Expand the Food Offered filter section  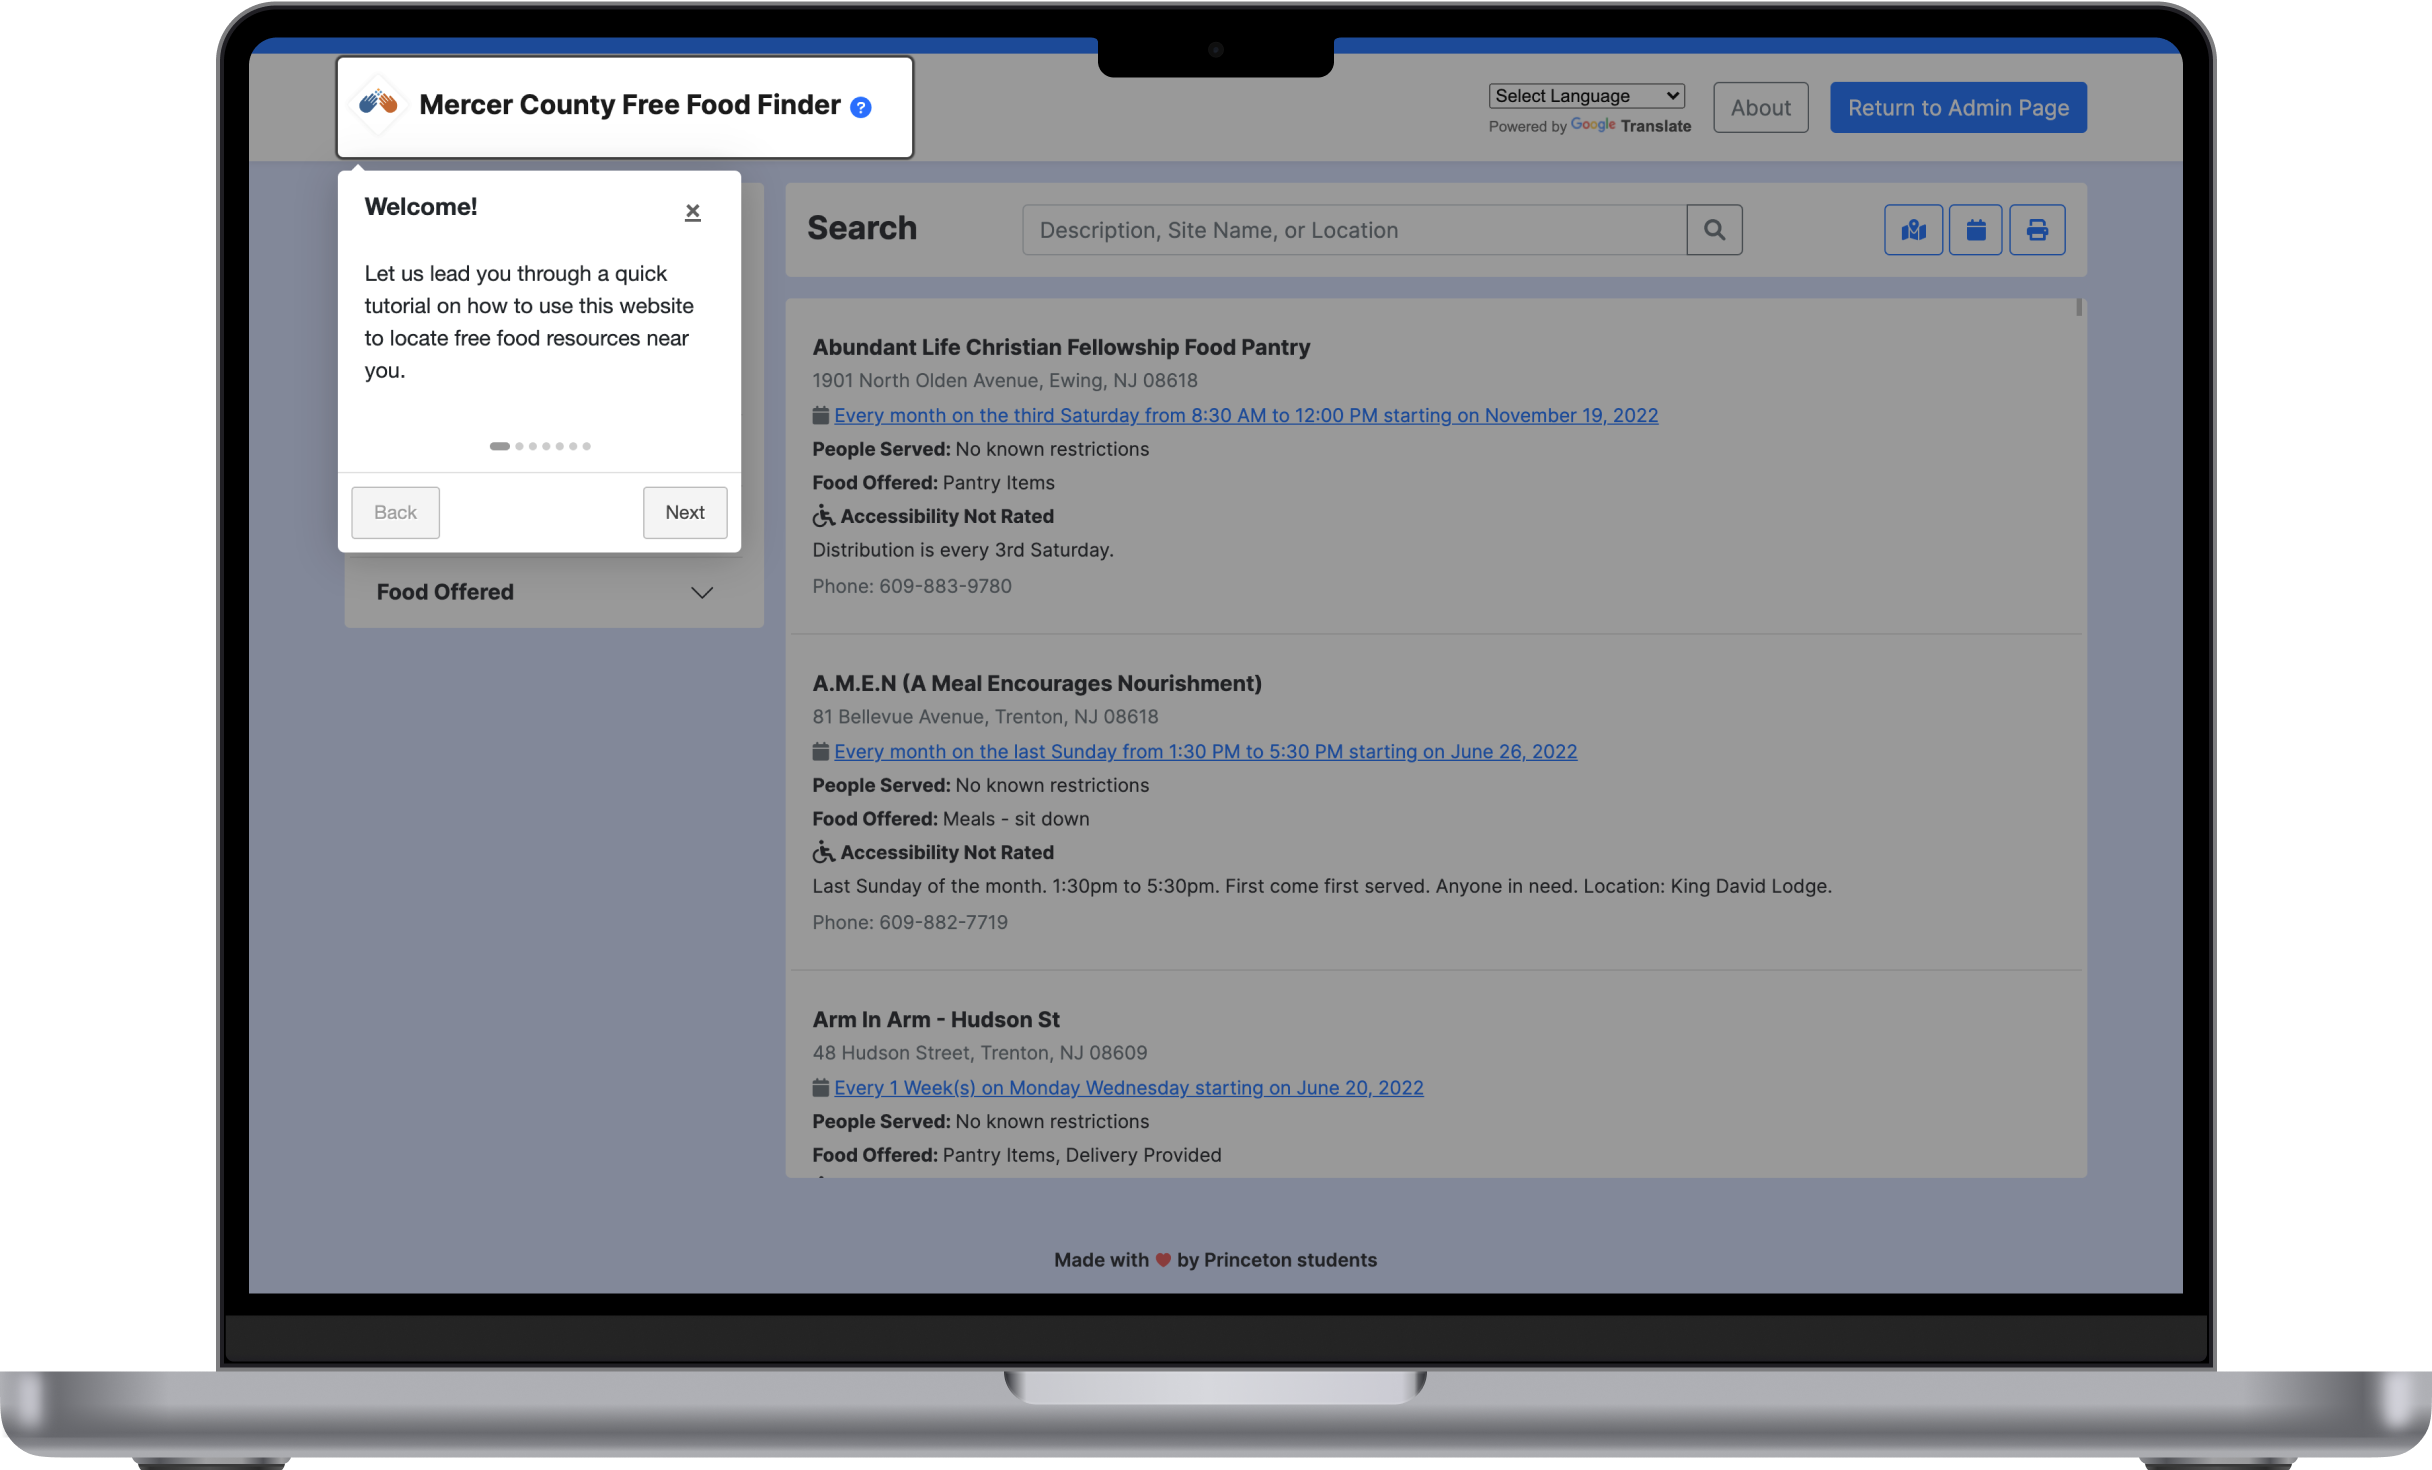(554, 592)
